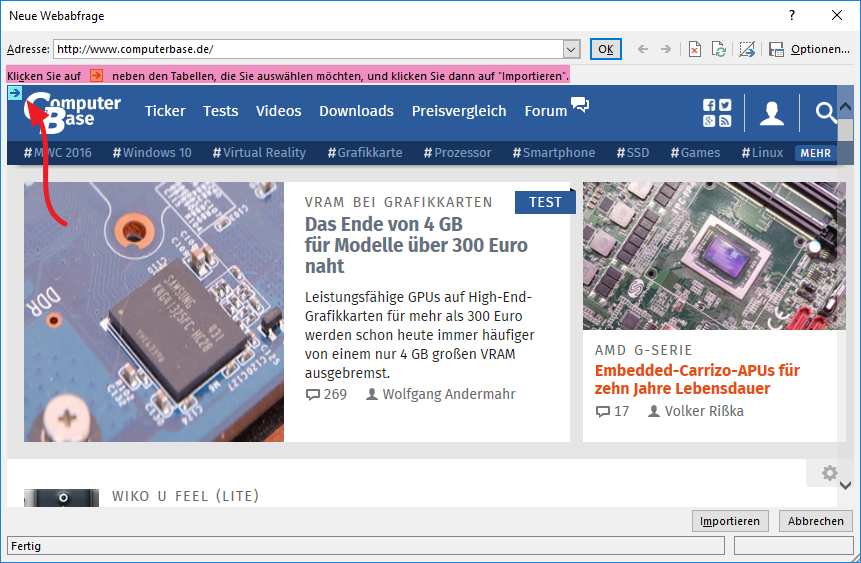
Task: Click the Google Plus icon in header
Action: click(x=709, y=121)
